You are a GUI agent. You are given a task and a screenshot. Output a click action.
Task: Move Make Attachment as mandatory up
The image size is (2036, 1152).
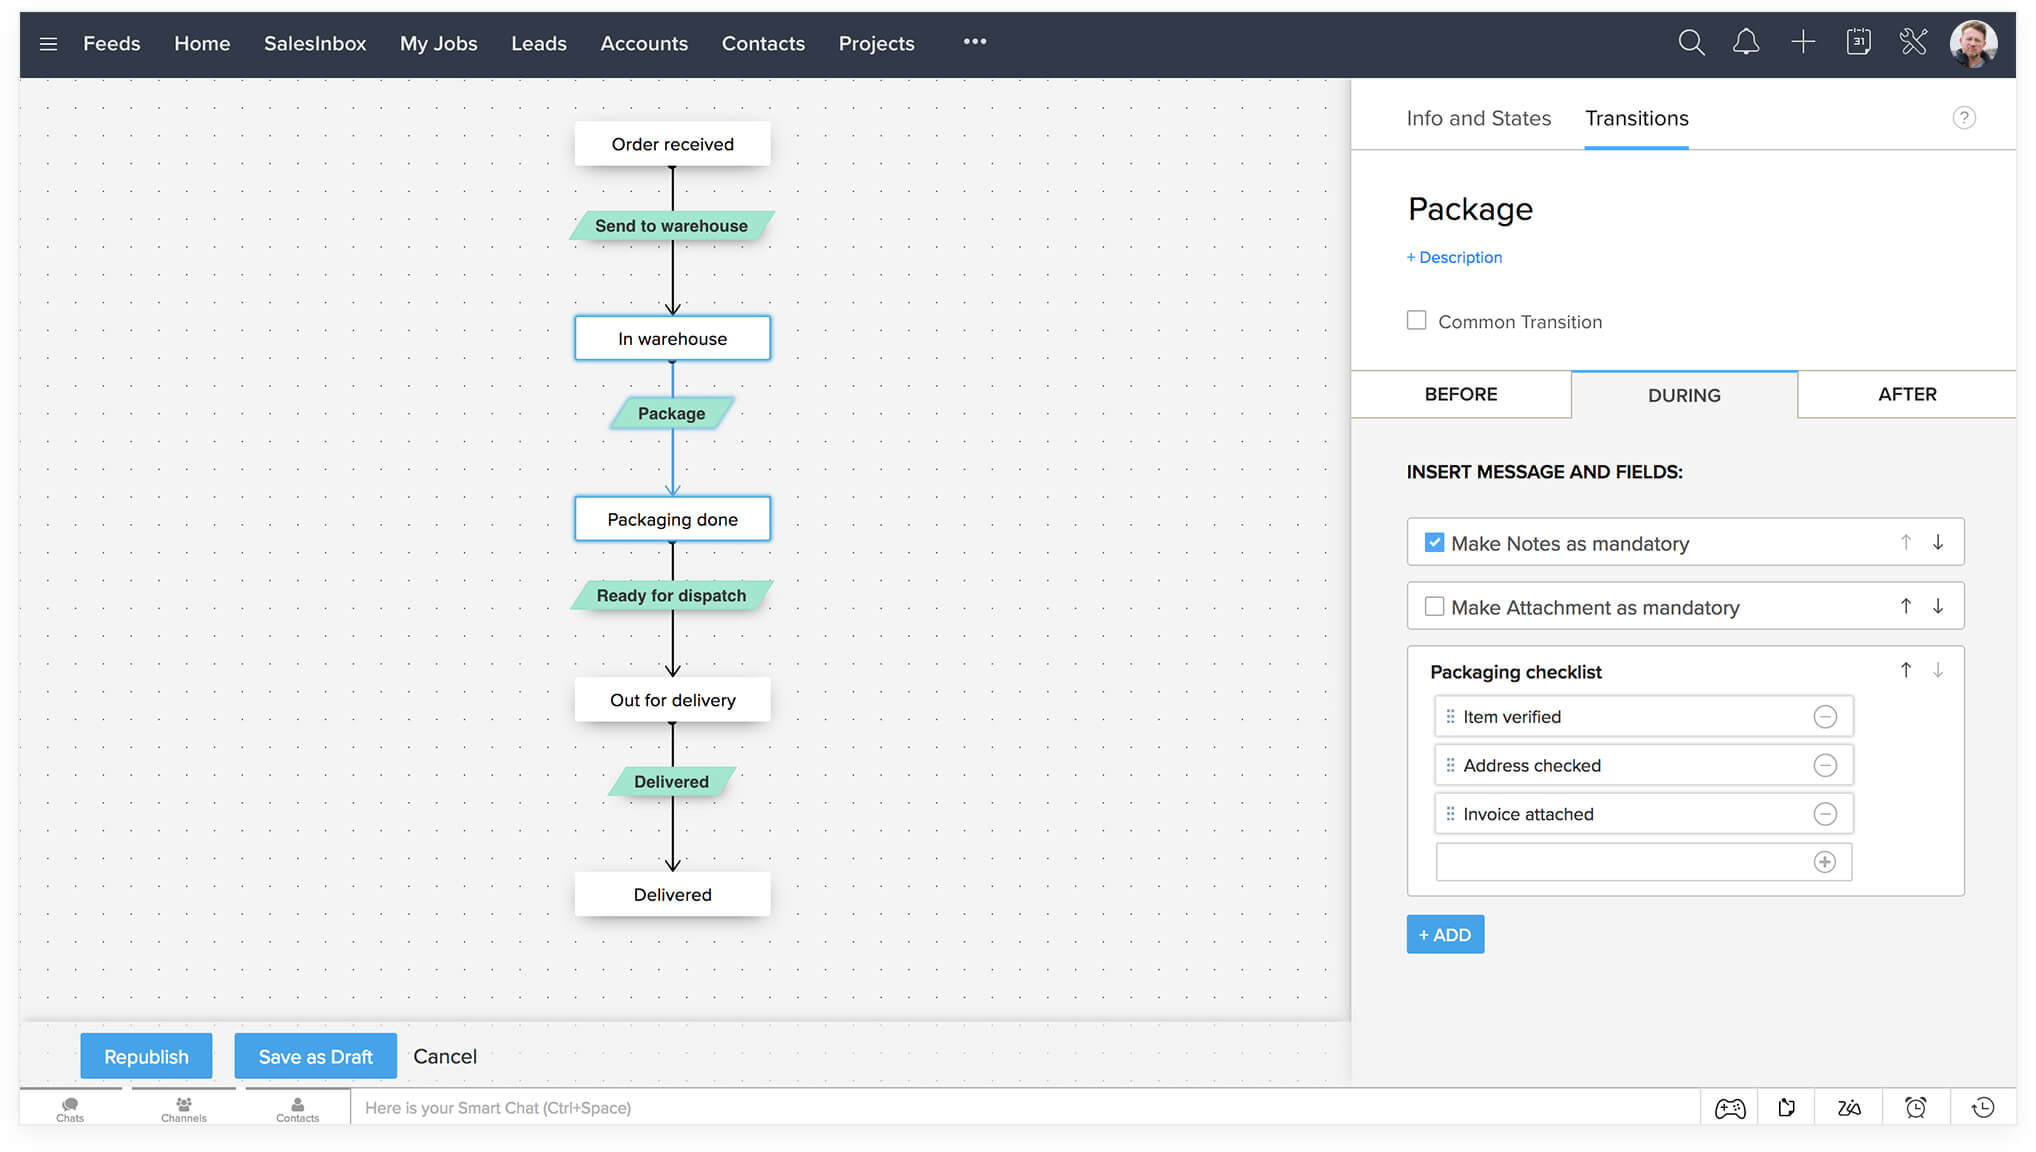1906,606
